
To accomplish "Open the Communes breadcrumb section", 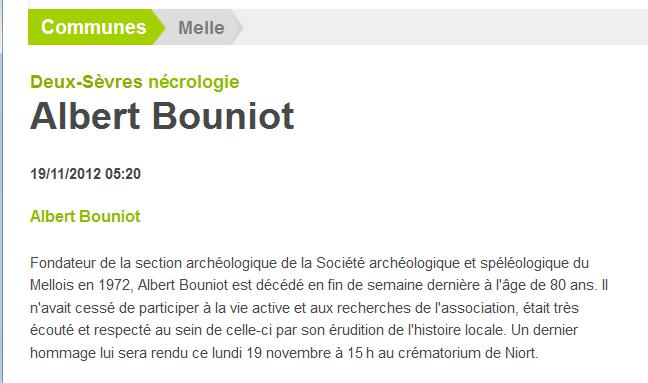I will [x=93, y=27].
